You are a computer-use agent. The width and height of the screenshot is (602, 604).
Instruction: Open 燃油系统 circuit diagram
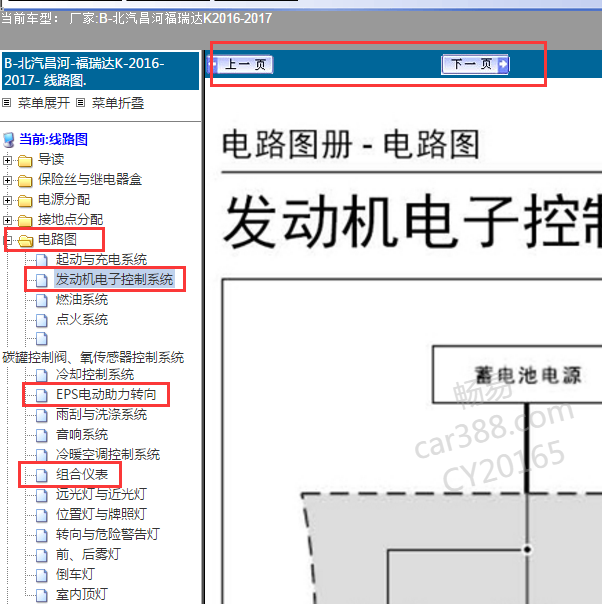click(x=82, y=299)
